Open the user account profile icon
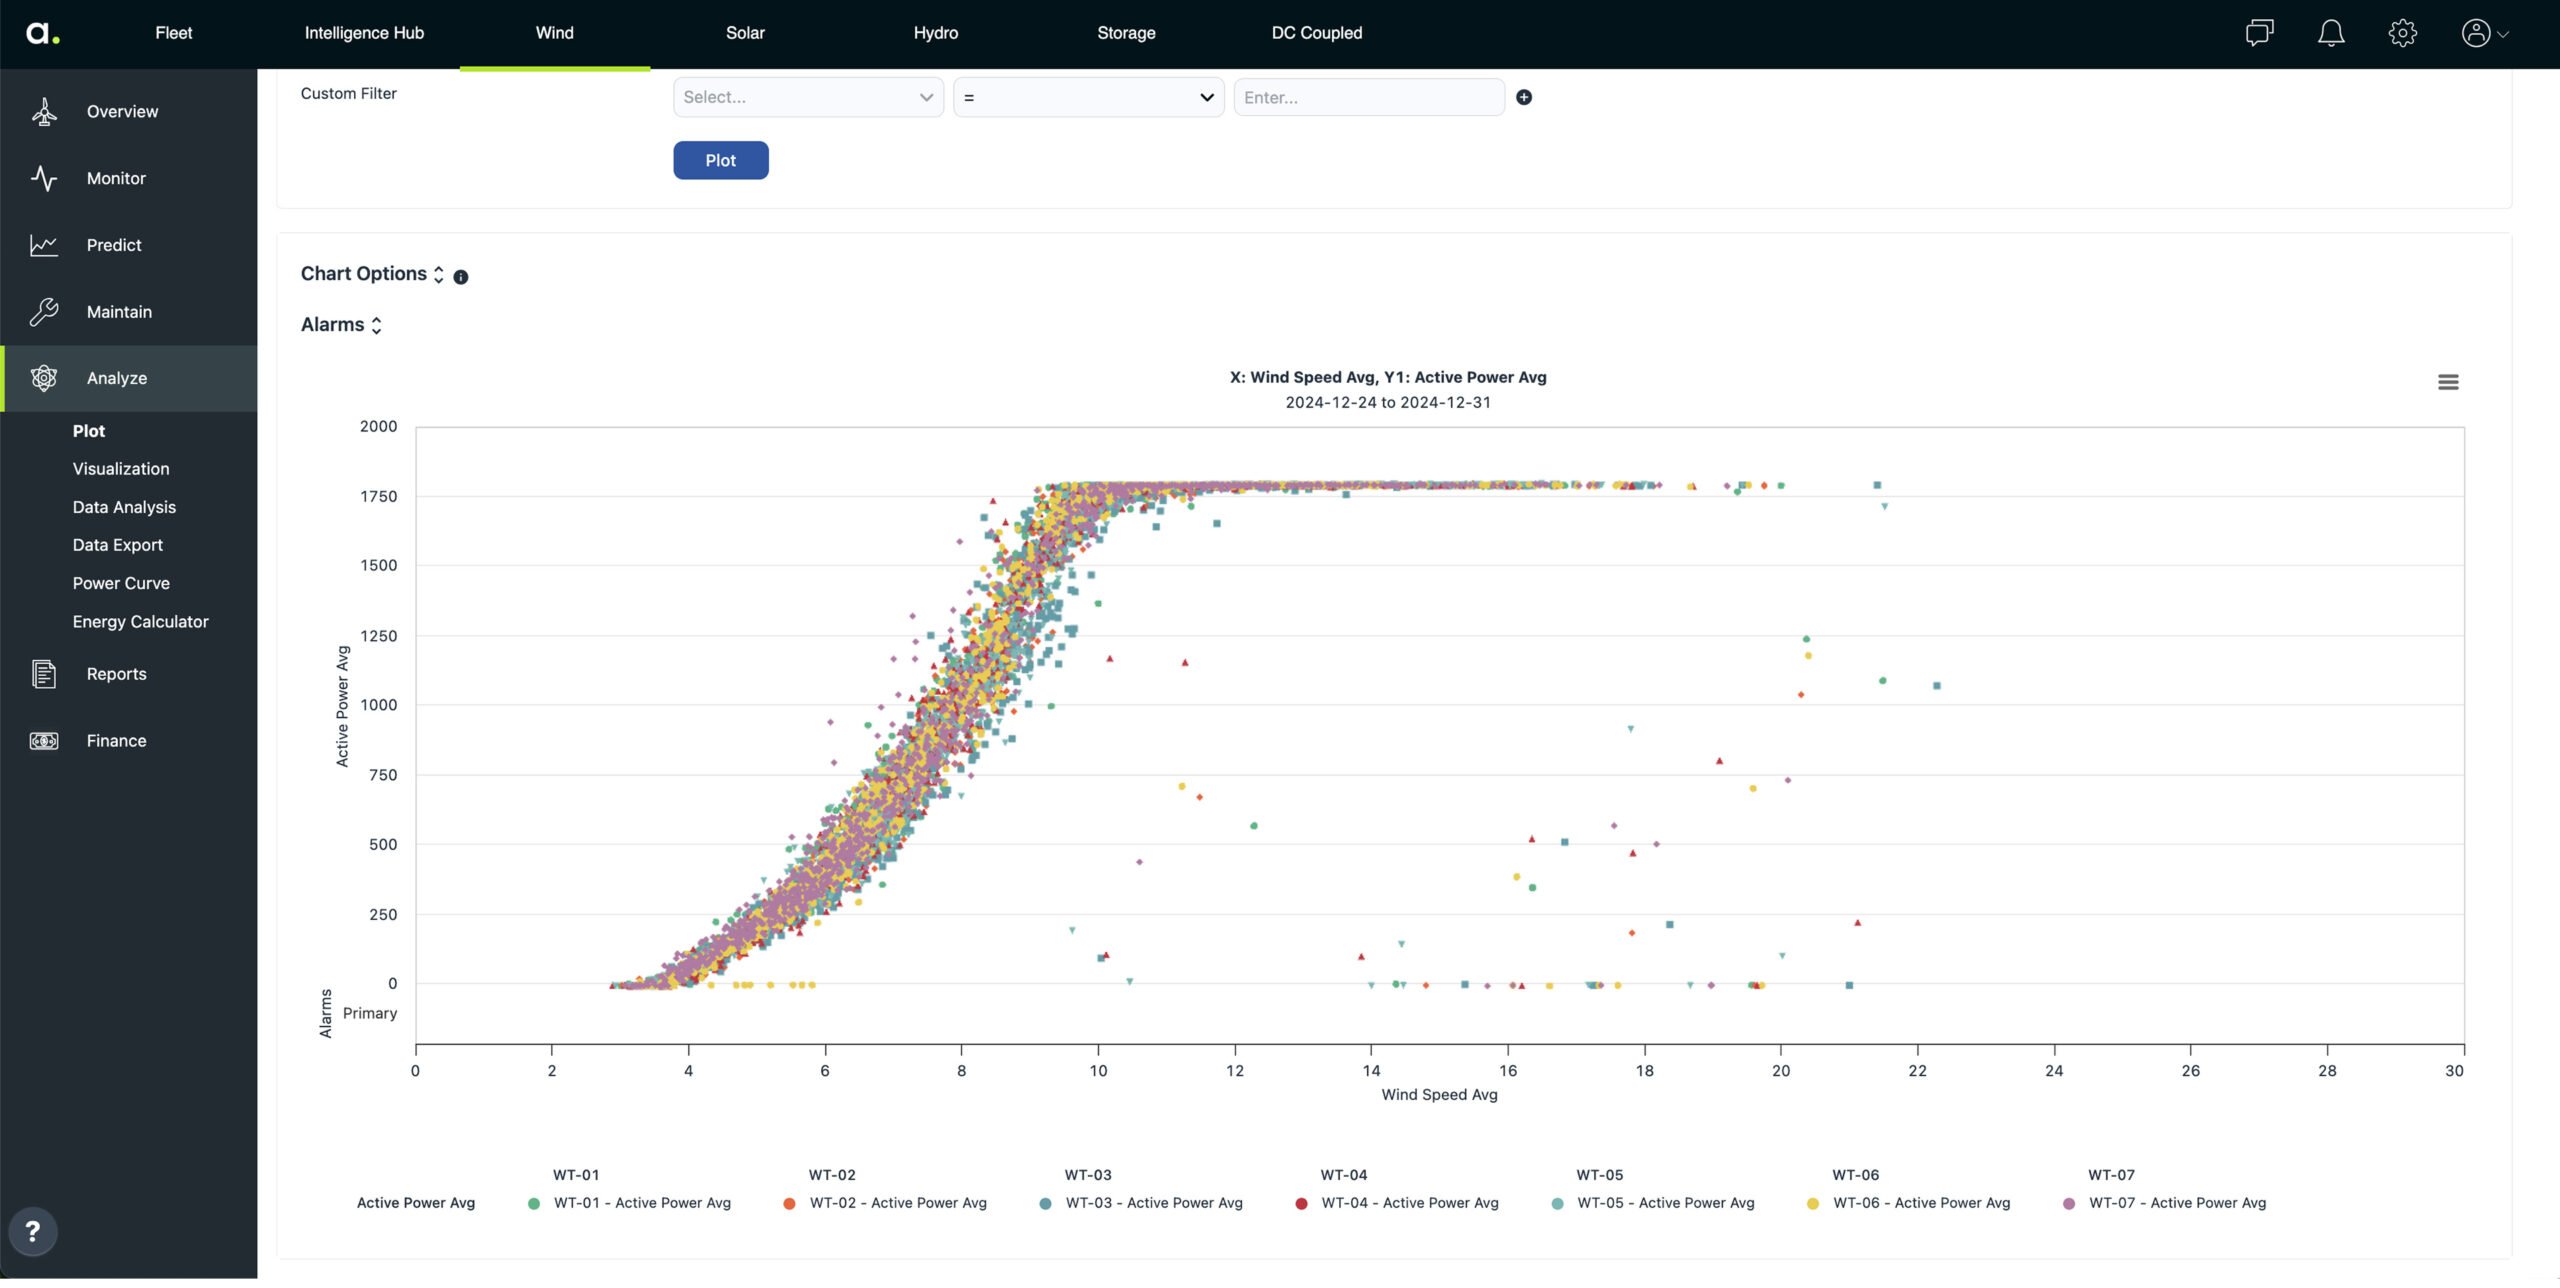The height and width of the screenshot is (1288, 2560). coord(2475,33)
